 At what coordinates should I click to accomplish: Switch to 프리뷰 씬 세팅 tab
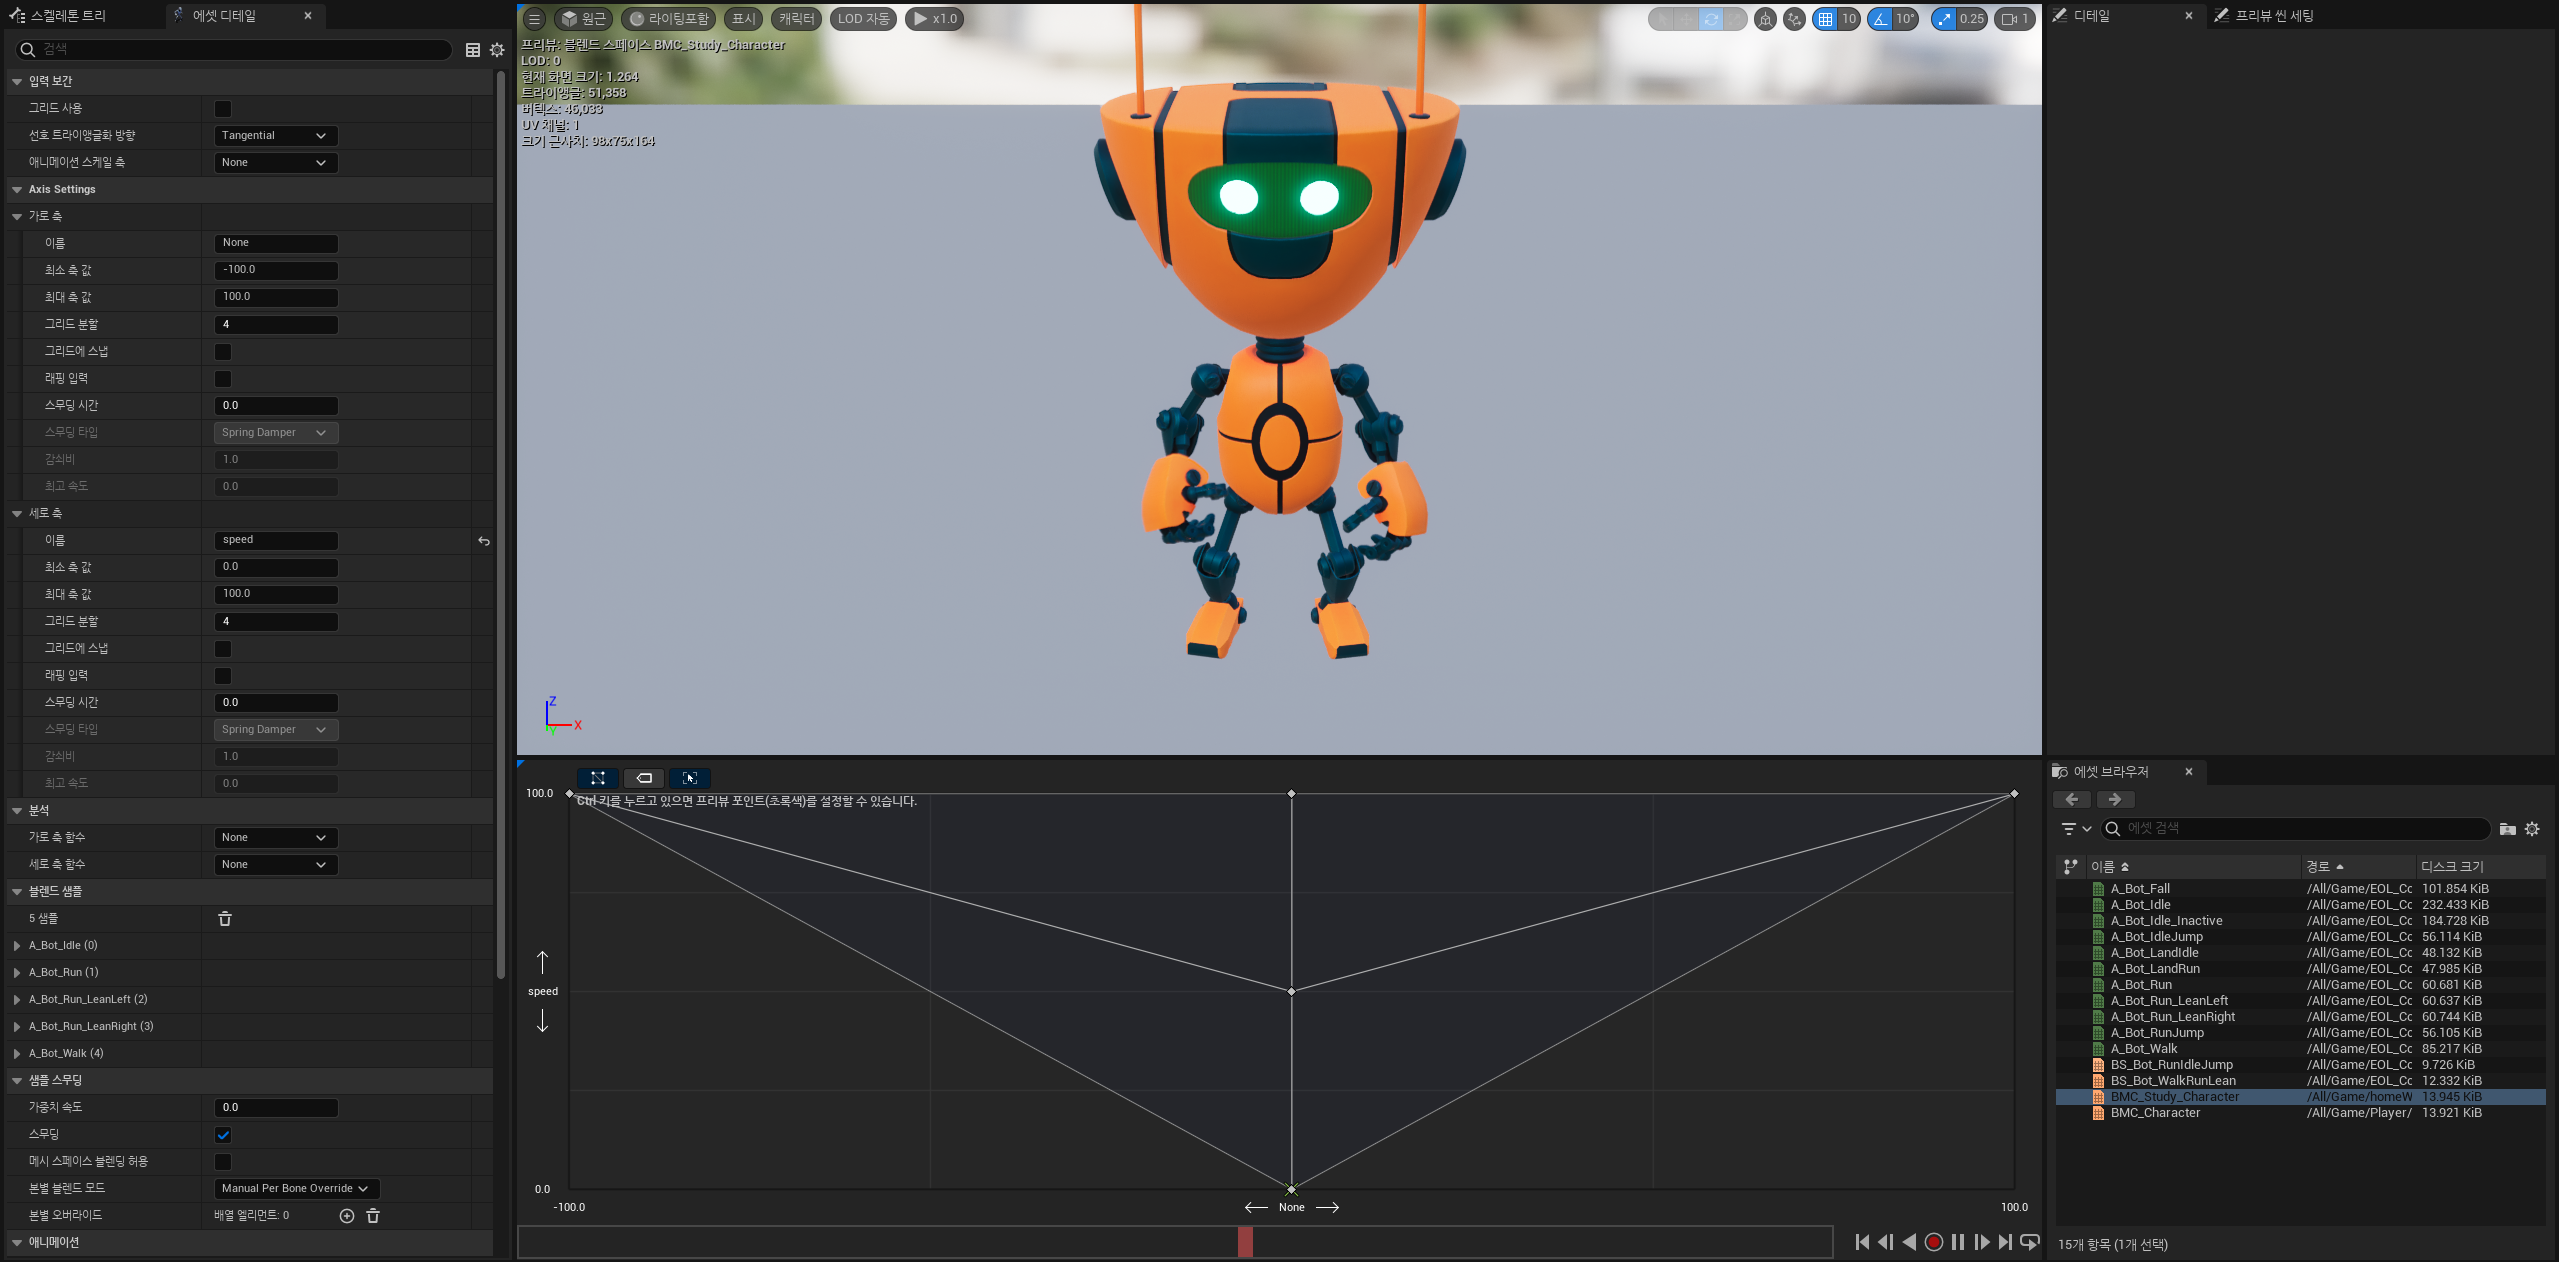click(2273, 16)
